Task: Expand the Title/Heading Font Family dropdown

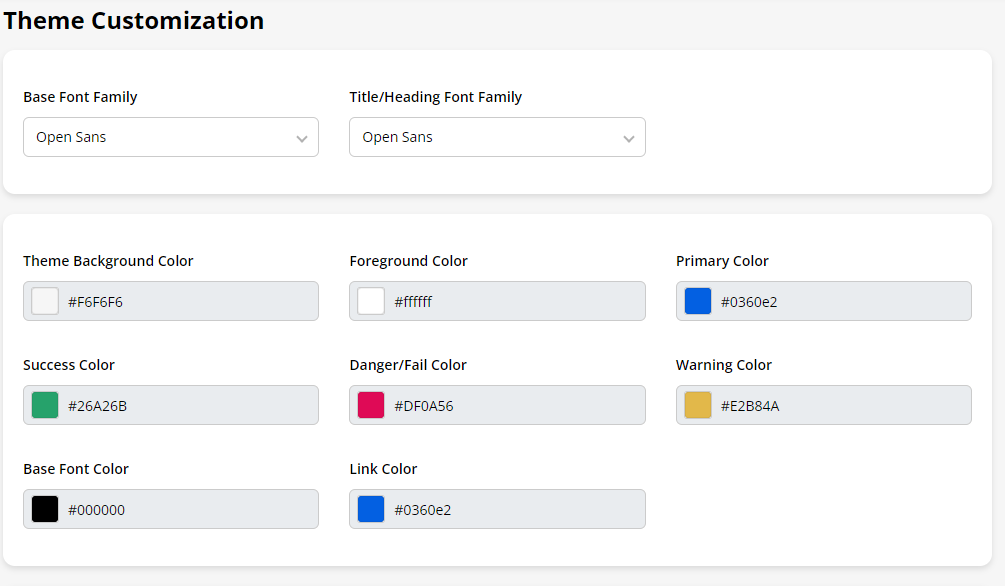Action: (x=497, y=137)
